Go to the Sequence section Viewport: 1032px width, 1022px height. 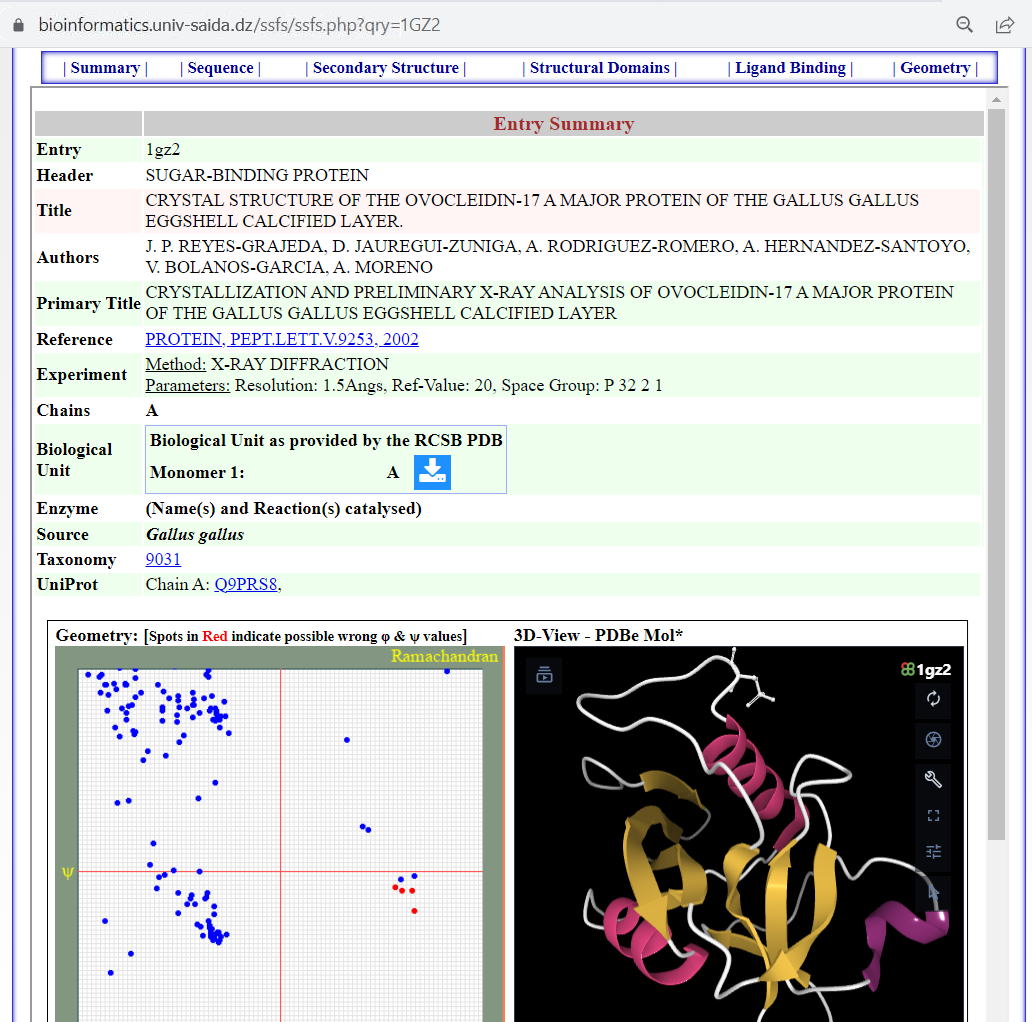pos(220,68)
